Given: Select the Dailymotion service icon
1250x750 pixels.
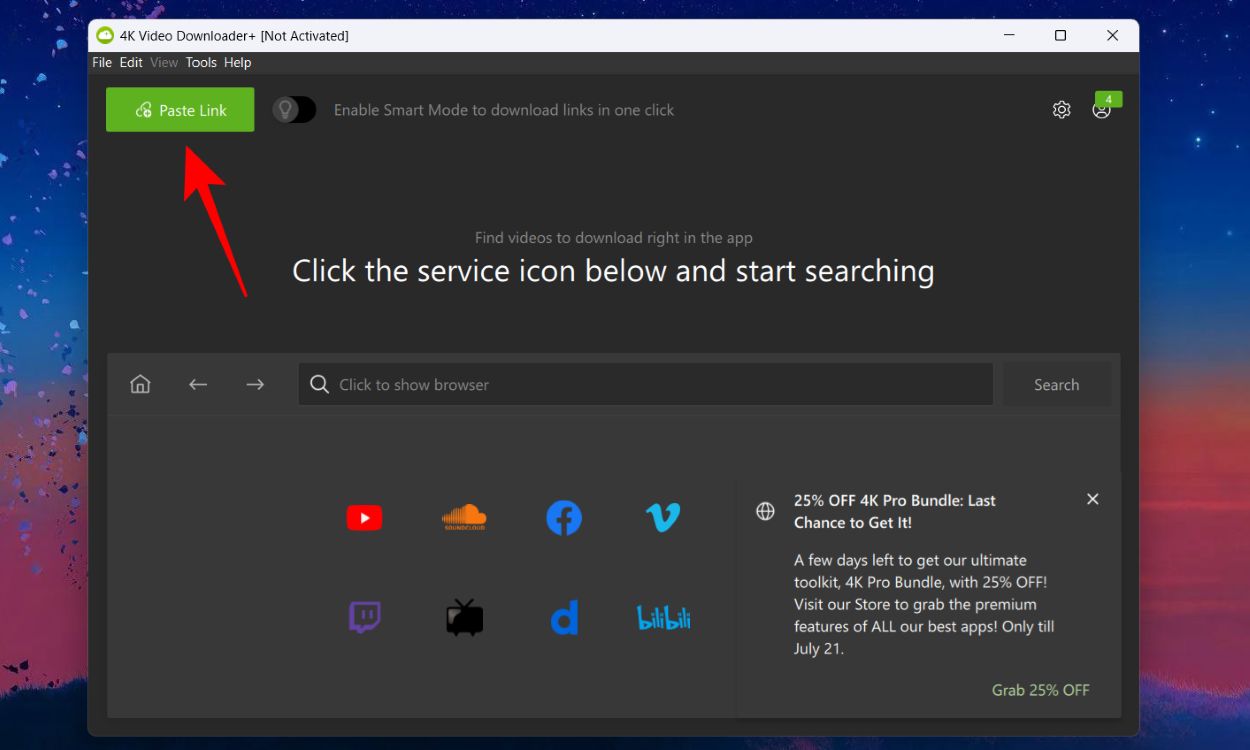Looking at the screenshot, I should tap(564, 617).
